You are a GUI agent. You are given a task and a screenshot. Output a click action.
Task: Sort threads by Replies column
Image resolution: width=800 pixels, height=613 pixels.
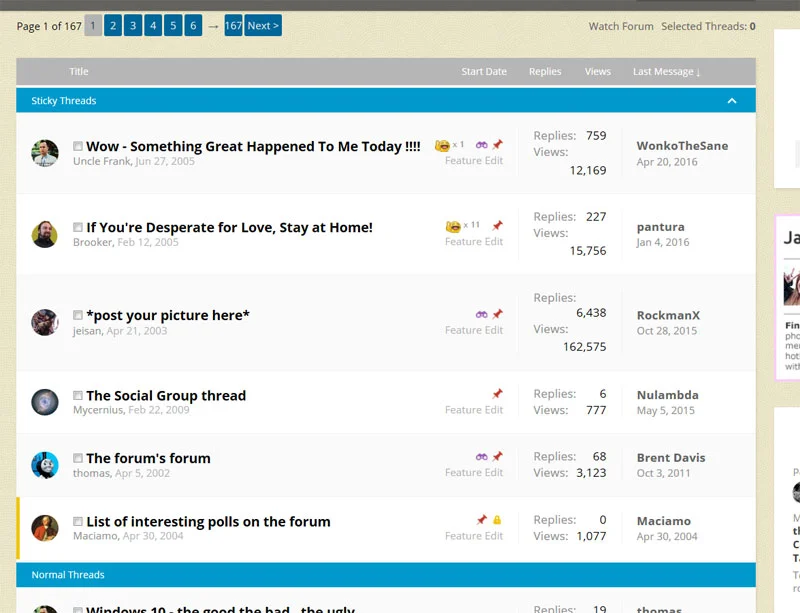click(545, 71)
